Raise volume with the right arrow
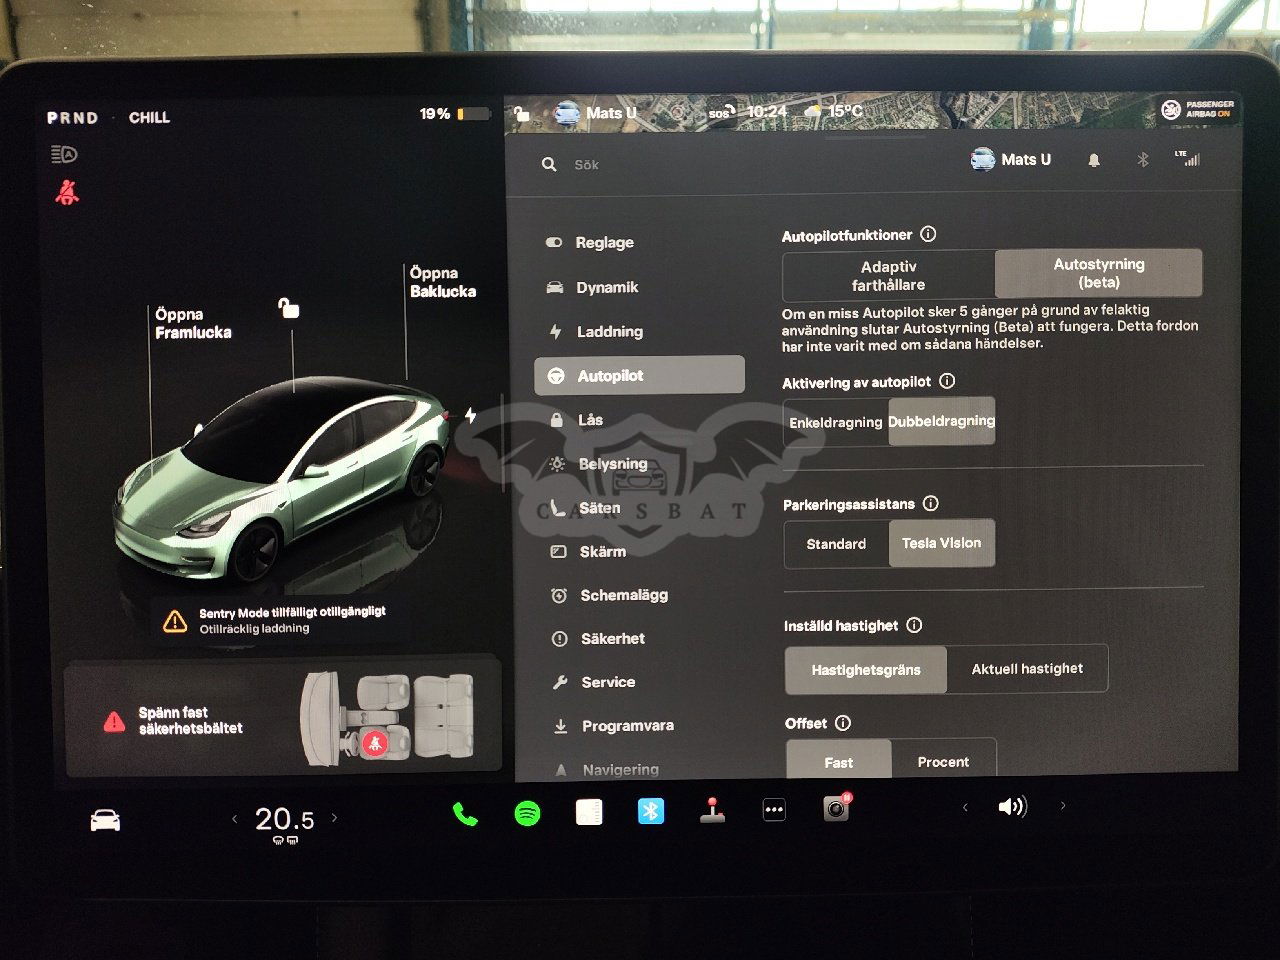The image size is (1280, 960). [1062, 805]
